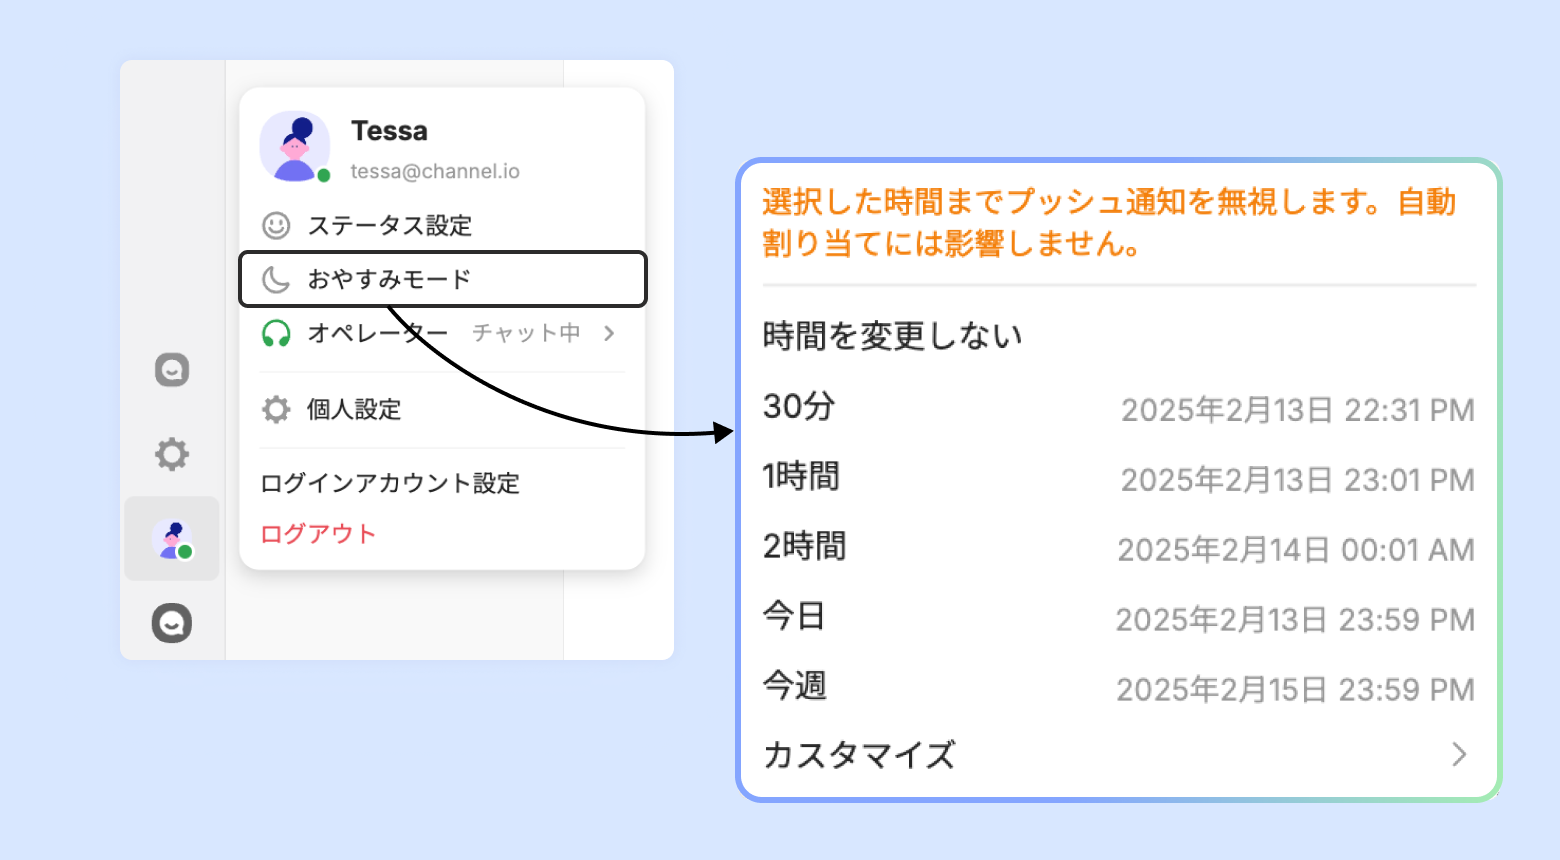1560x860 pixels.
Task: Click Tessa's avatar in left sidebar
Action: (x=172, y=539)
